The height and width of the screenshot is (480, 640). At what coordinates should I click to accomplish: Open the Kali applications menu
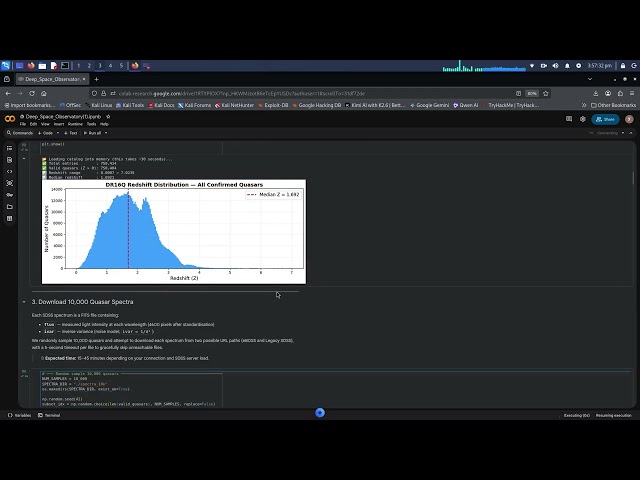[6, 65]
